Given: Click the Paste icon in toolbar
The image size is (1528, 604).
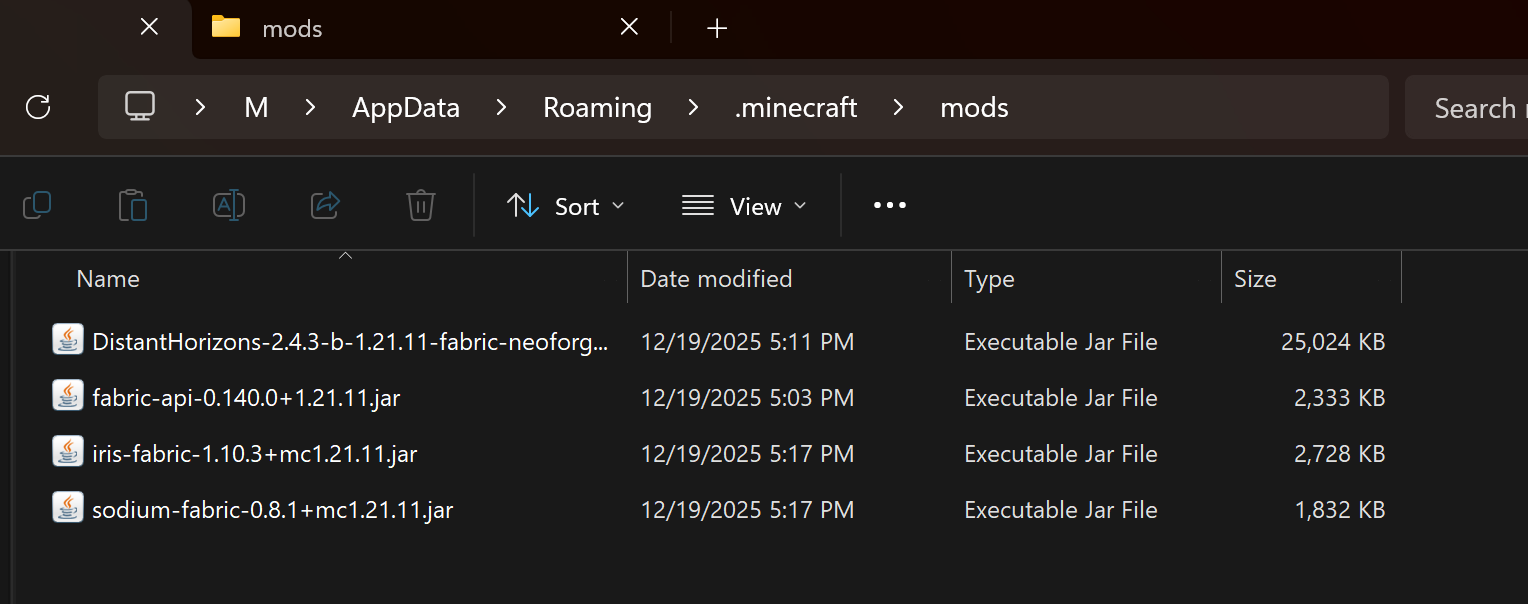Looking at the screenshot, I should (133, 206).
